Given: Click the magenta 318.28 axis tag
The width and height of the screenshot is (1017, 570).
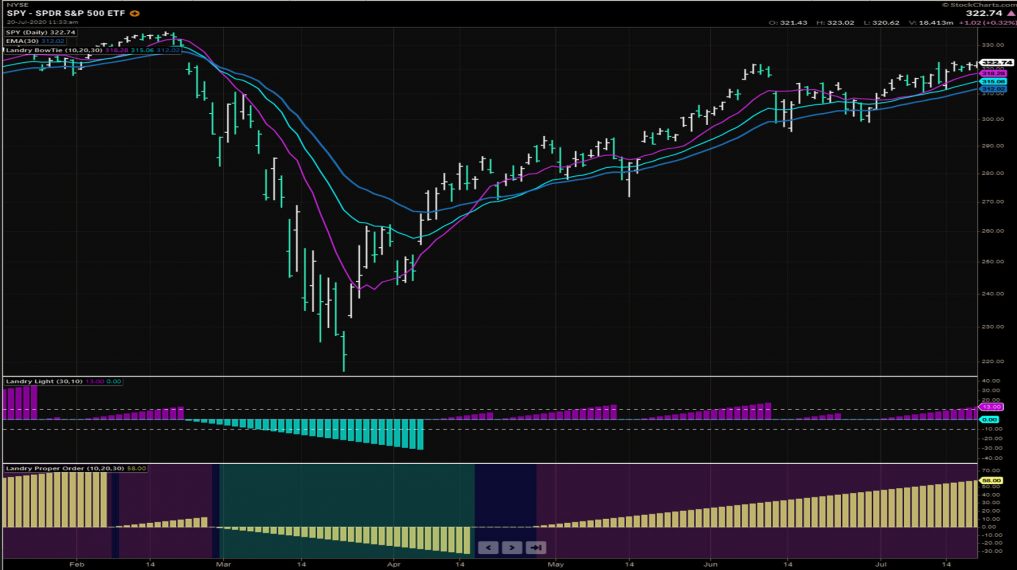Looking at the screenshot, I should tap(993, 74).
